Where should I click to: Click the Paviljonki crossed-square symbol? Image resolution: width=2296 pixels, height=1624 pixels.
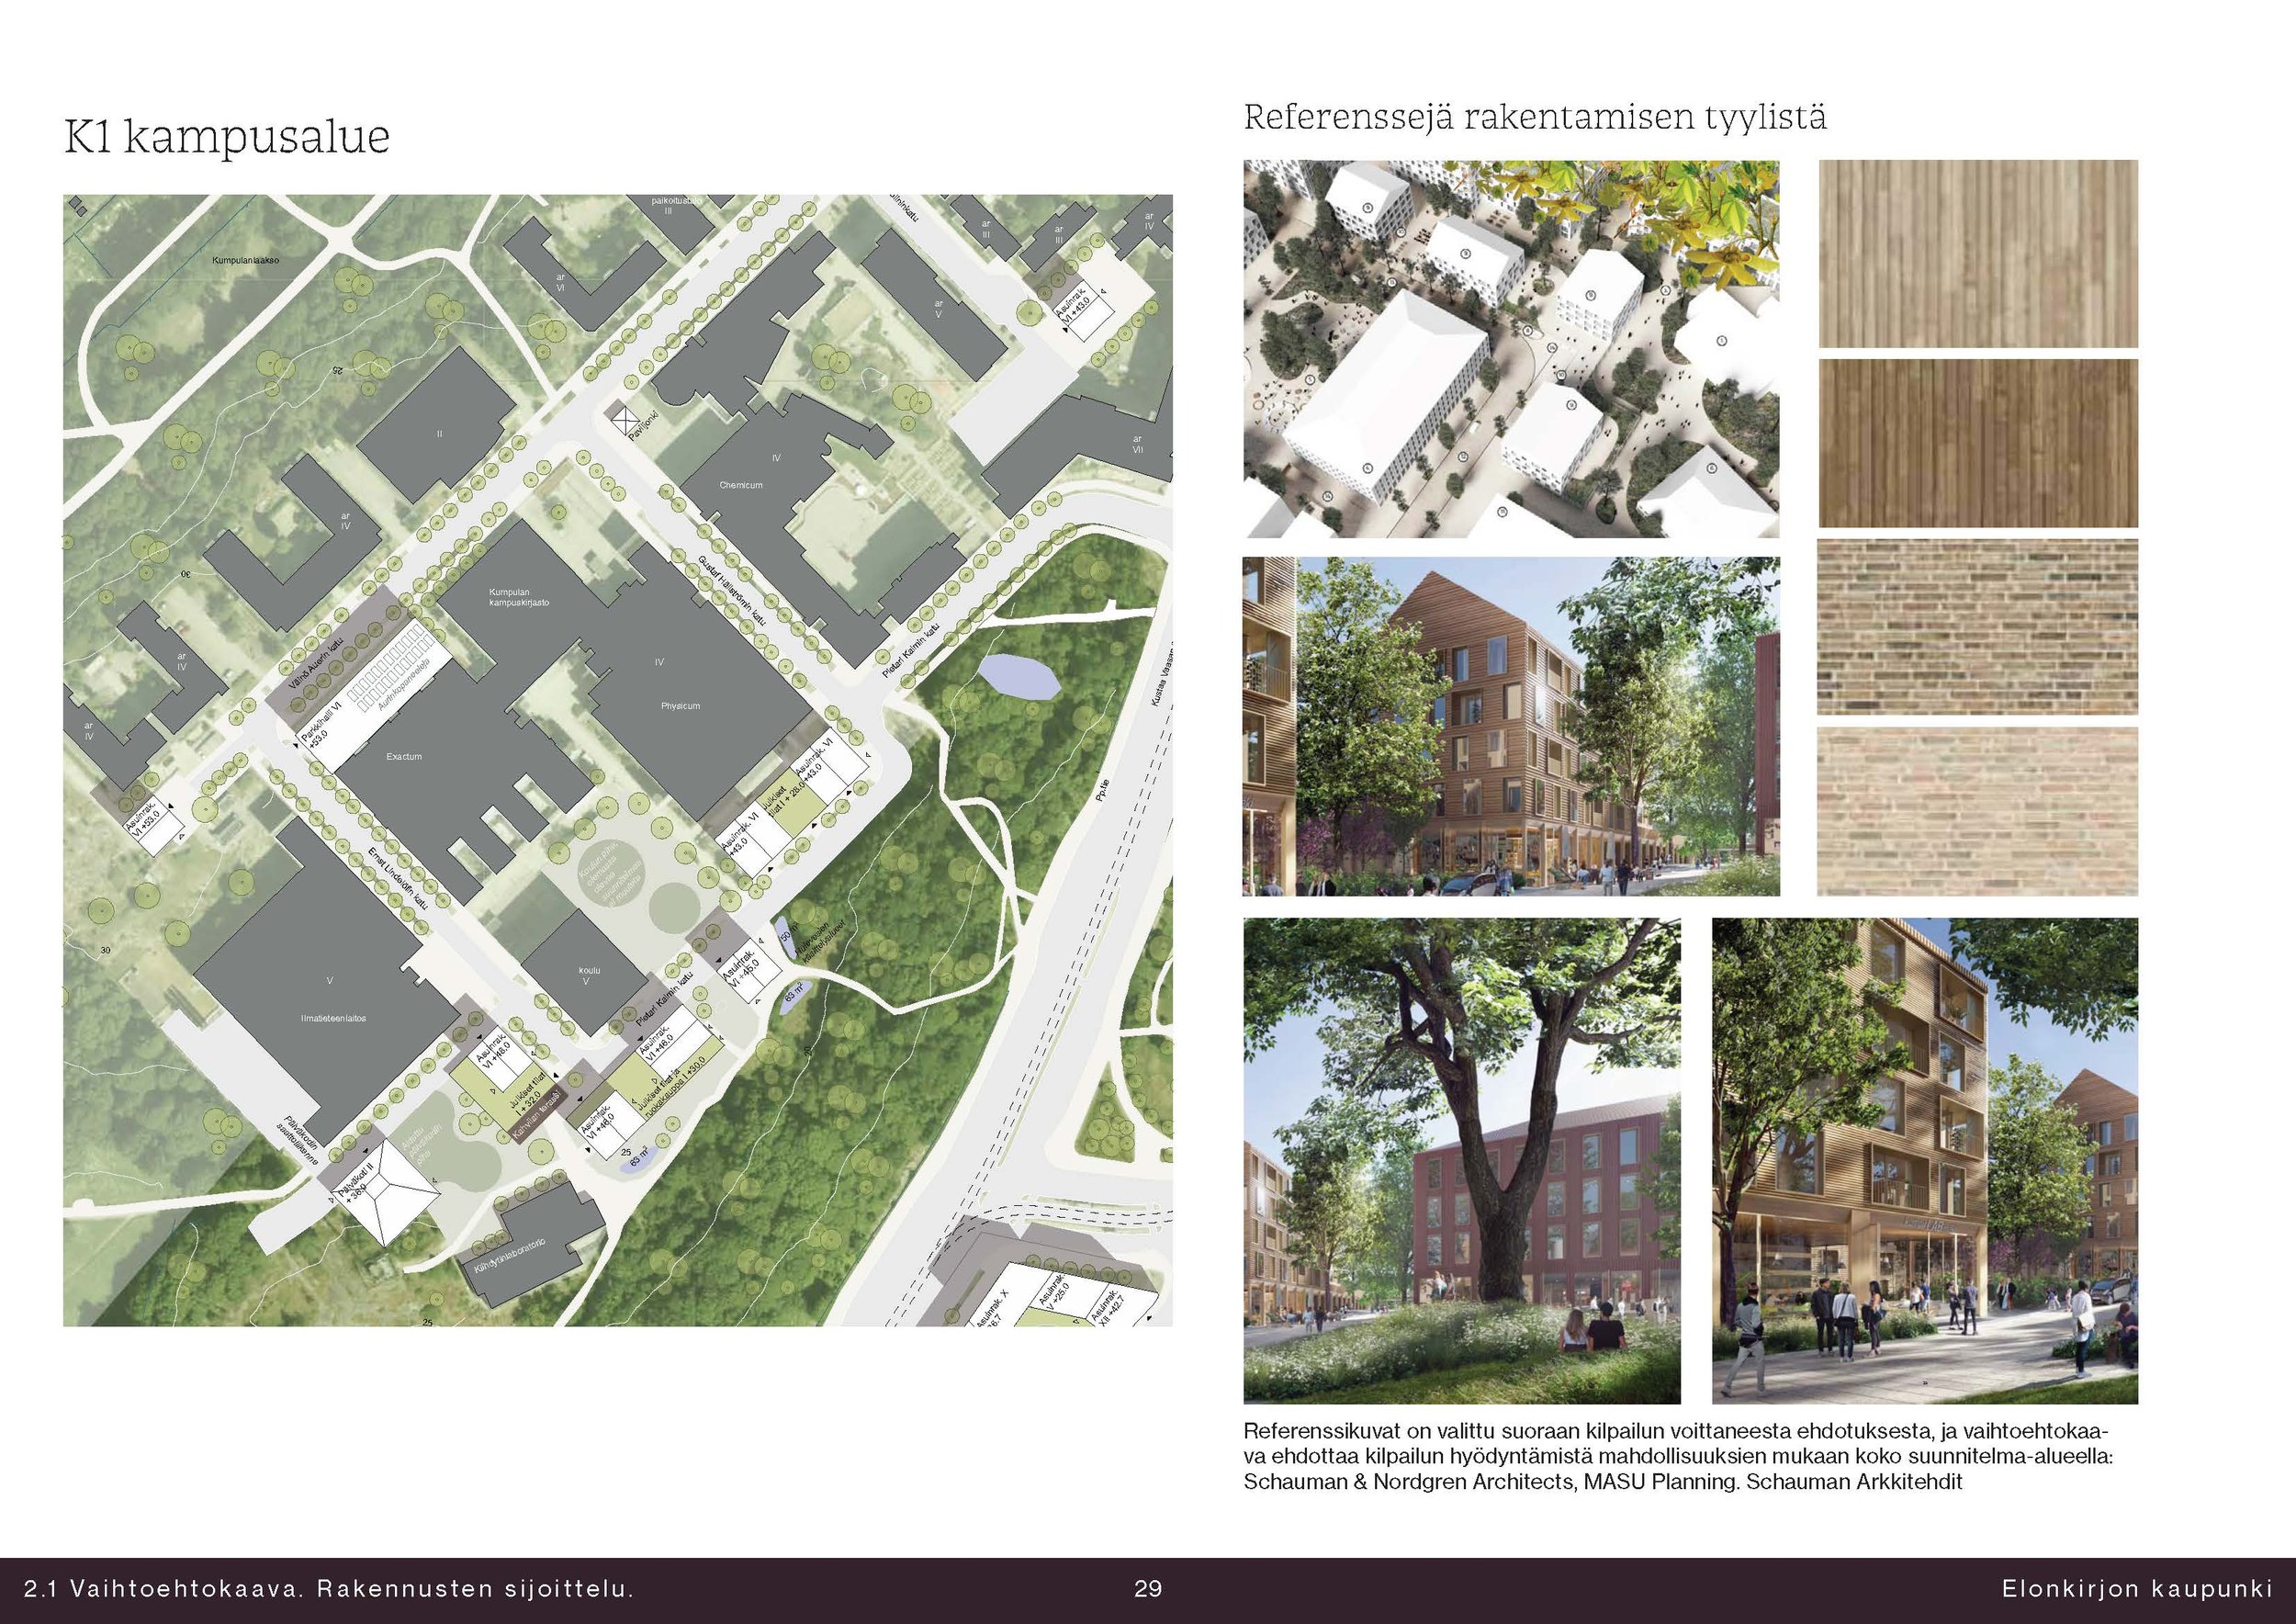pyautogui.click(x=625, y=419)
